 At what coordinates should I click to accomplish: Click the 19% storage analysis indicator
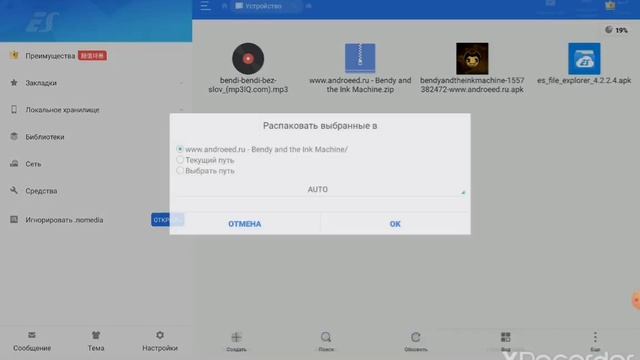coord(617,30)
